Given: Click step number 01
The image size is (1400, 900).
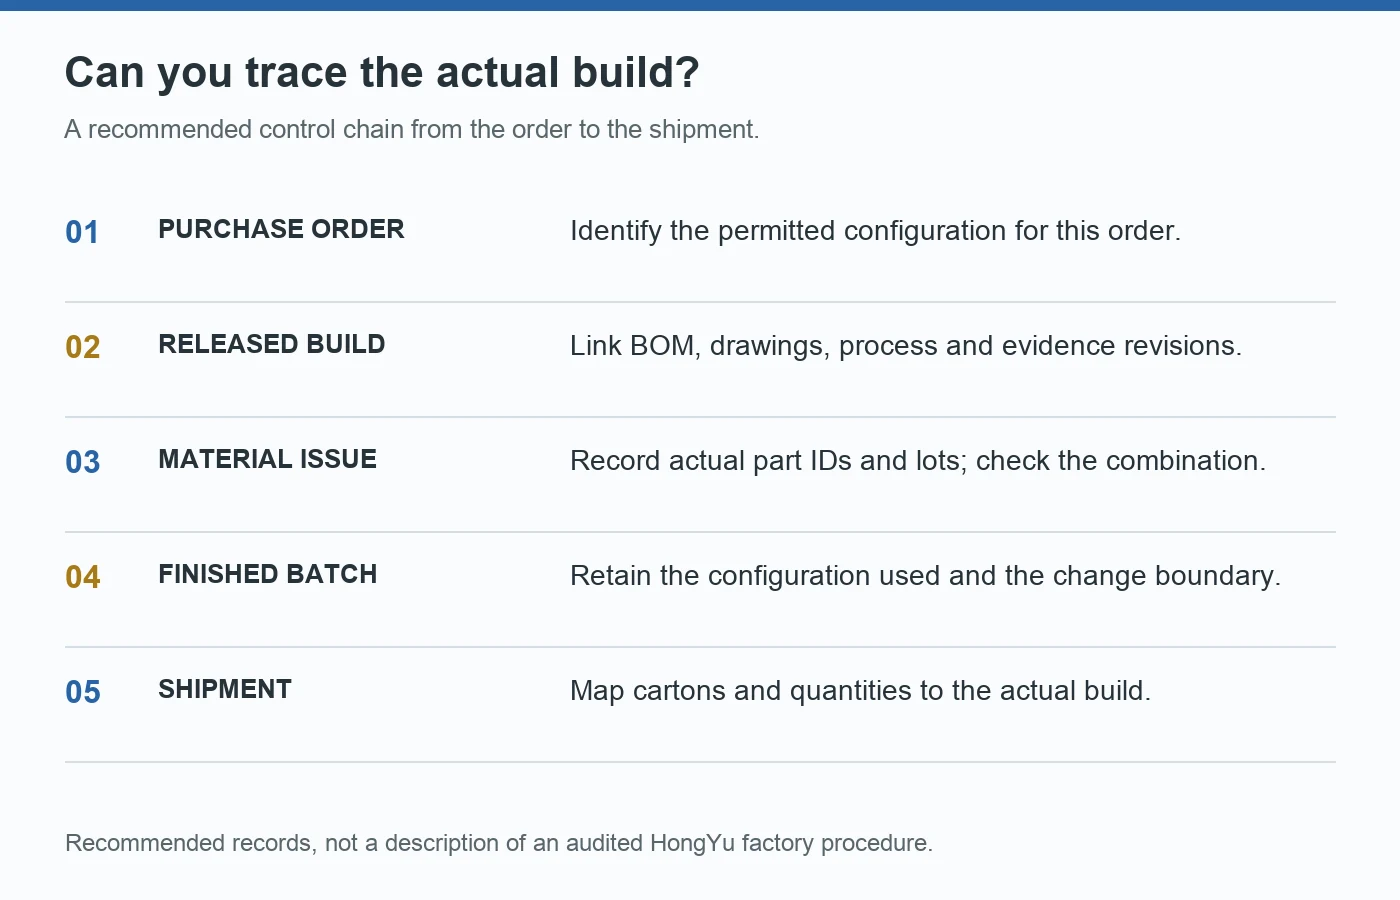Looking at the screenshot, I should 82,232.
